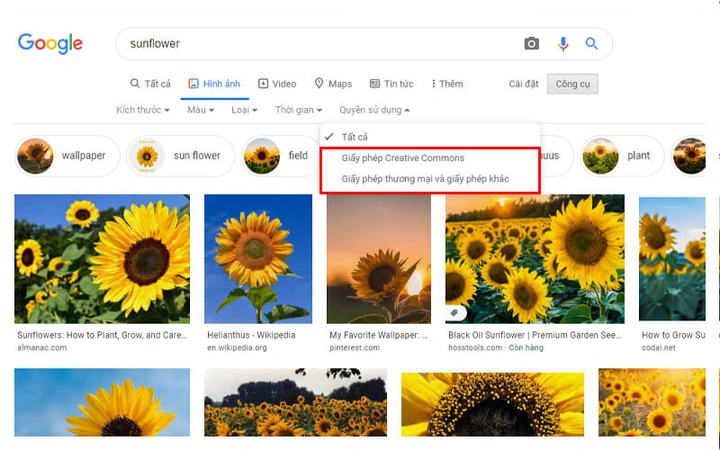The image size is (720, 450).
Task: Open the close-up sunflower center thumbnail
Action: [x=493, y=404]
